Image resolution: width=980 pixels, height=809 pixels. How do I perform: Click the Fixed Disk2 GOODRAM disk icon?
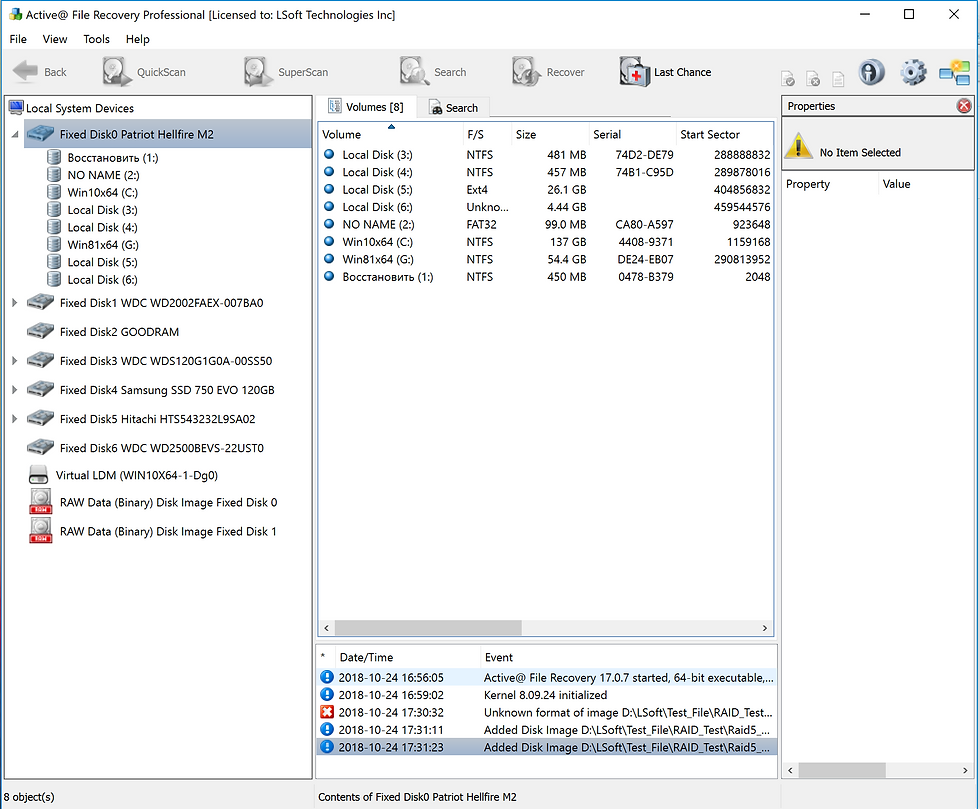click(41, 331)
